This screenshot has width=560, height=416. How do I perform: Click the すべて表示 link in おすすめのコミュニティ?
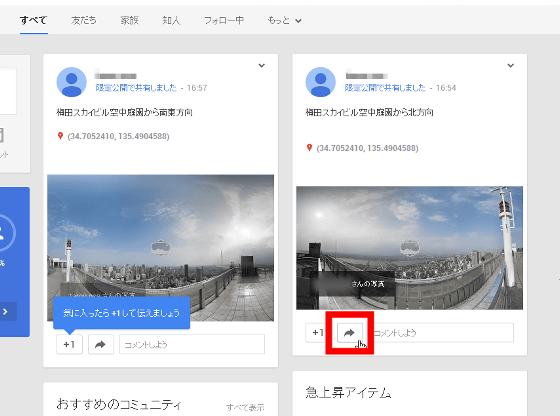(245, 407)
